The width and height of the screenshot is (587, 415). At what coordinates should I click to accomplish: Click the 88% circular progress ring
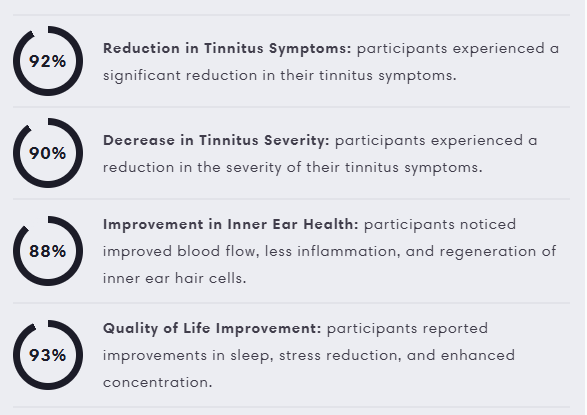click(x=48, y=251)
